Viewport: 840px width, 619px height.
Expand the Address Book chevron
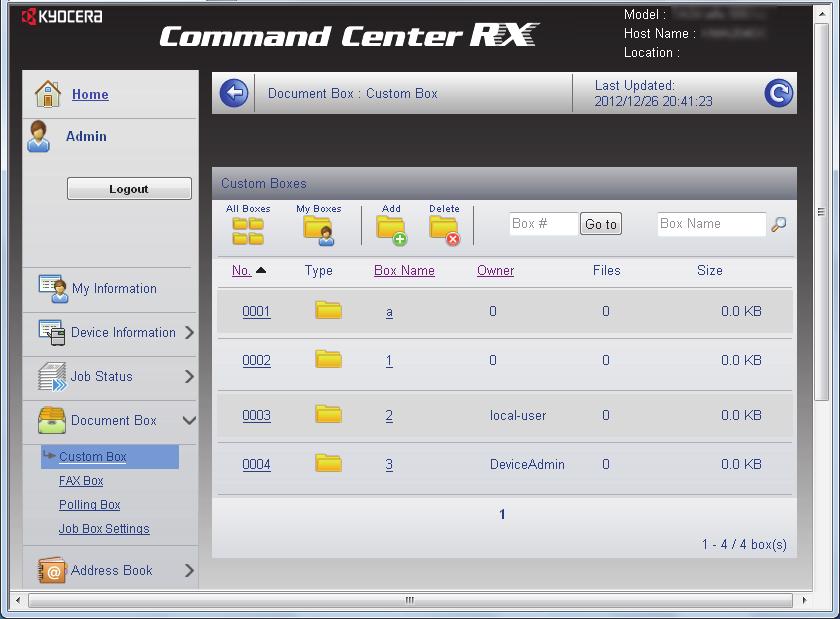coord(189,570)
